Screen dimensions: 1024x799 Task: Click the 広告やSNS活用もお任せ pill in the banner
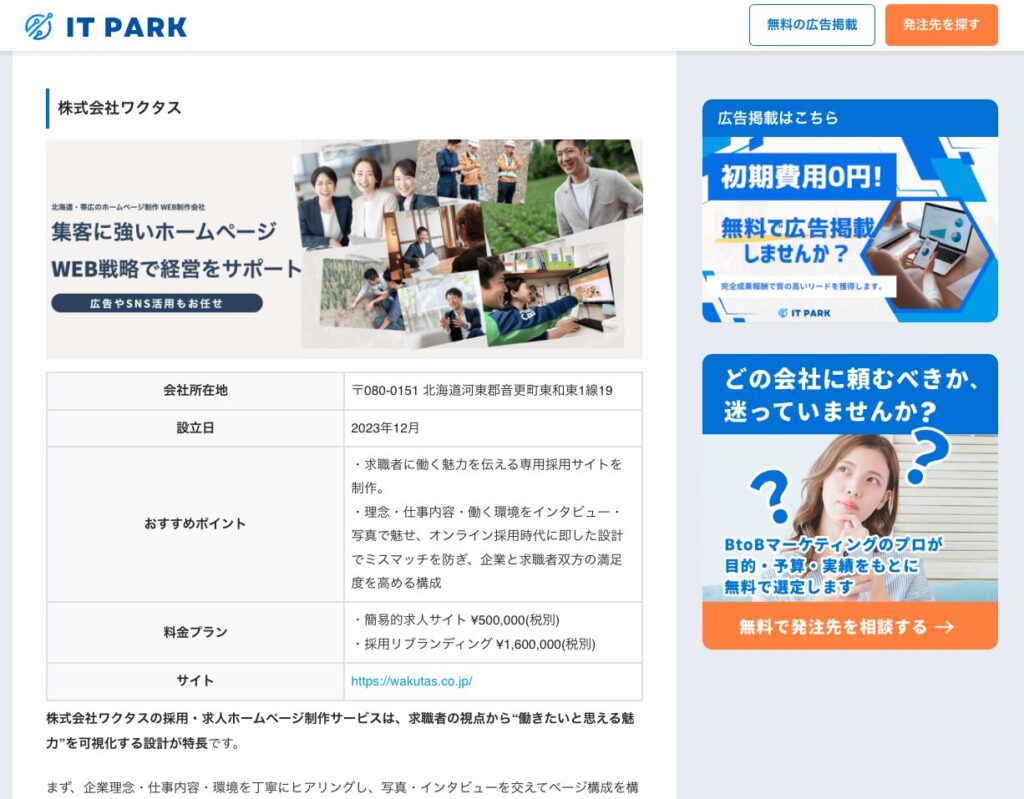coord(157,303)
